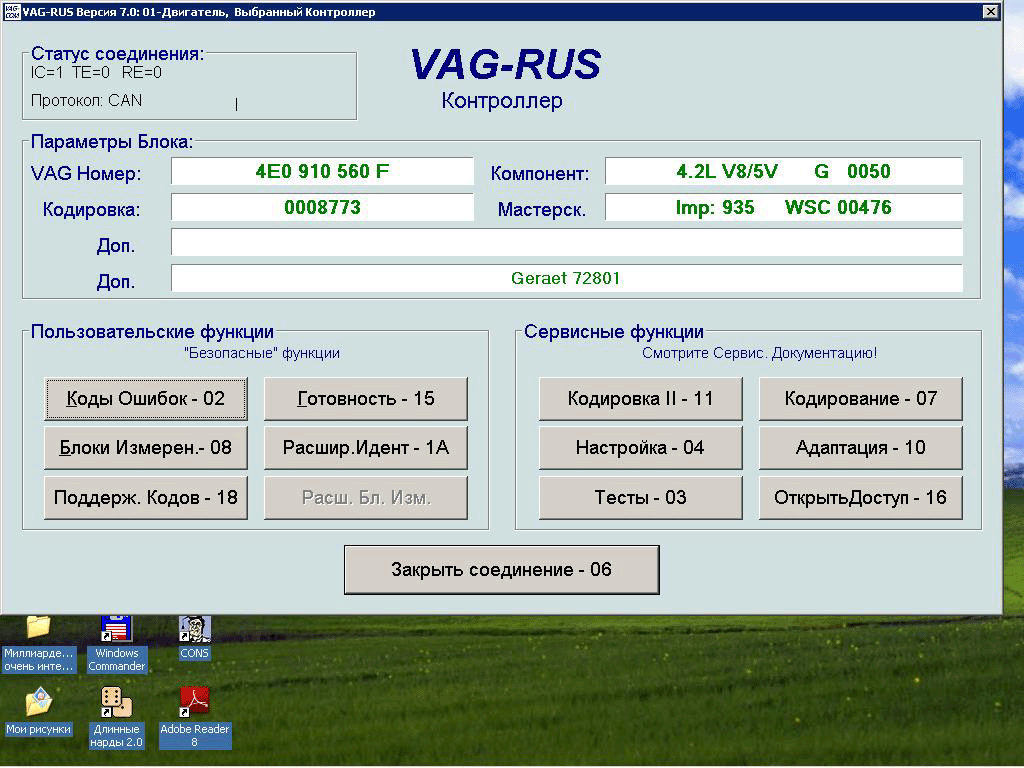The height and width of the screenshot is (768, 1024).
Task: Close connection with Закрыть соединение - 06
Action: [501, 570]
